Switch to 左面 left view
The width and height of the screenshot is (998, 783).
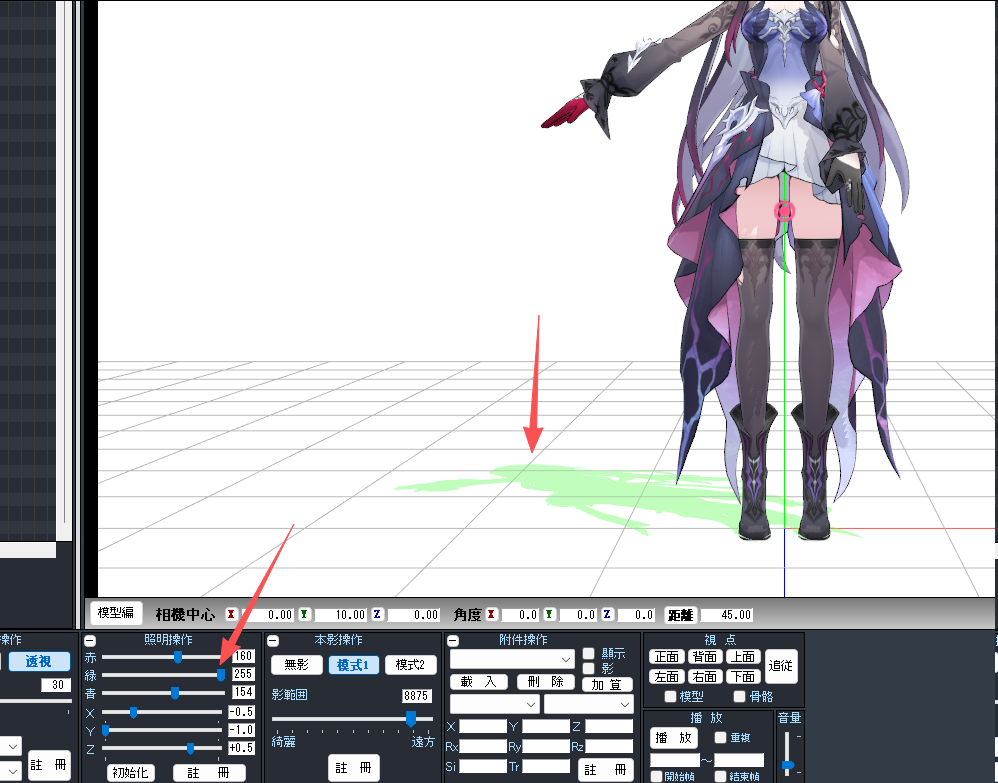tap(667, 676)
